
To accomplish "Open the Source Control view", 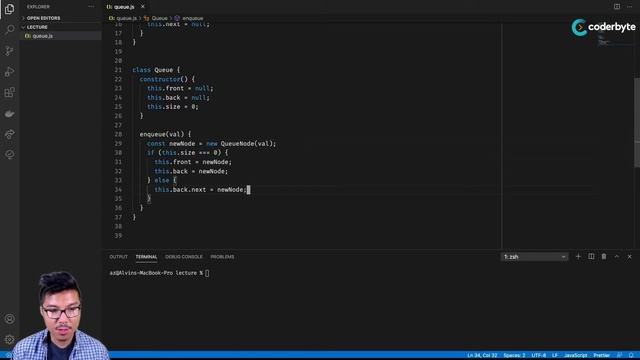I will point(9,51).
